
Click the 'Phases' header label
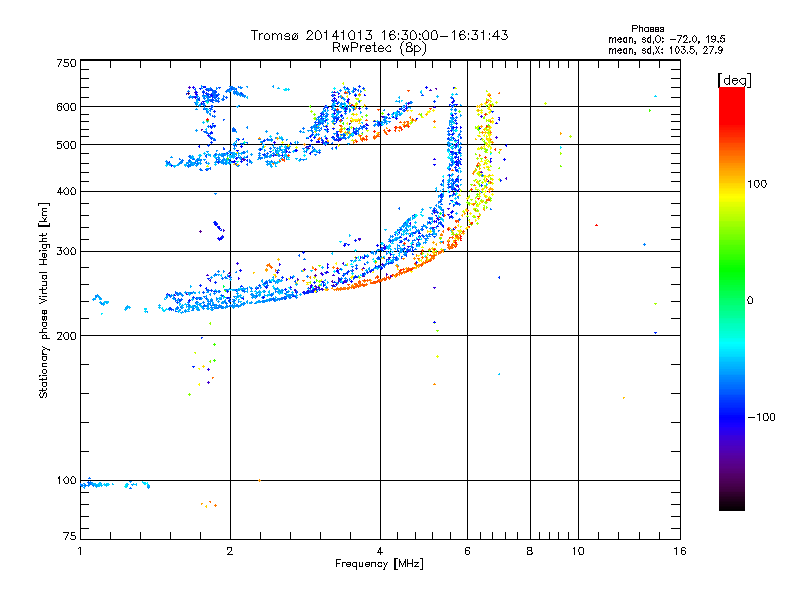coord(647,29)
